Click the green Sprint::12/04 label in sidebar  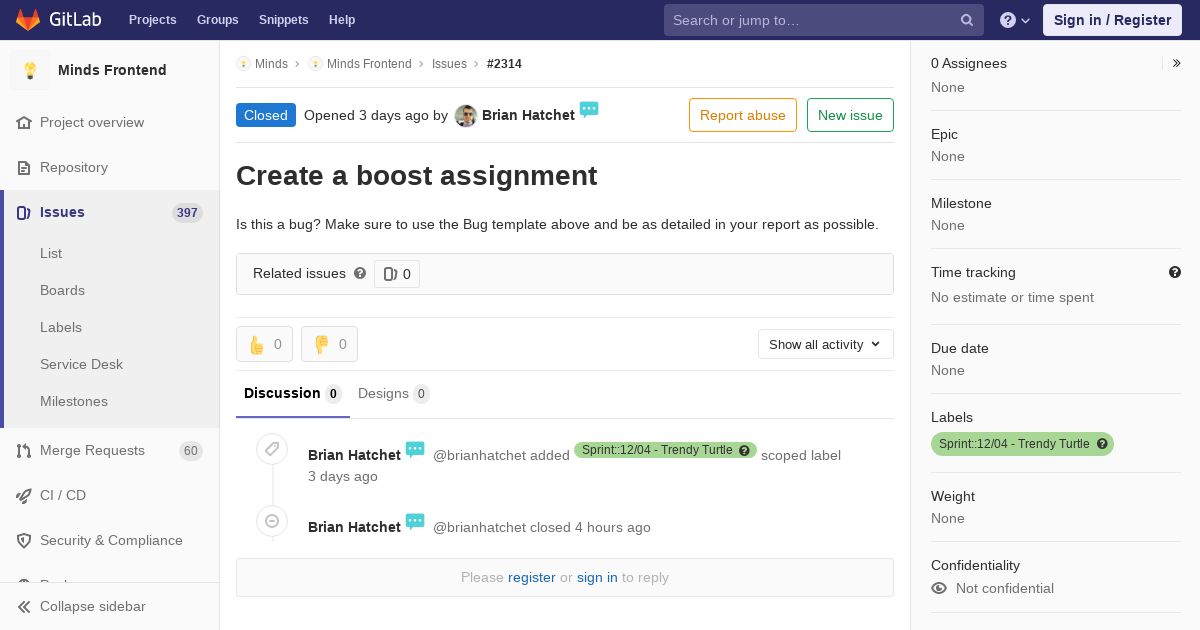(x=1022, y=444)
